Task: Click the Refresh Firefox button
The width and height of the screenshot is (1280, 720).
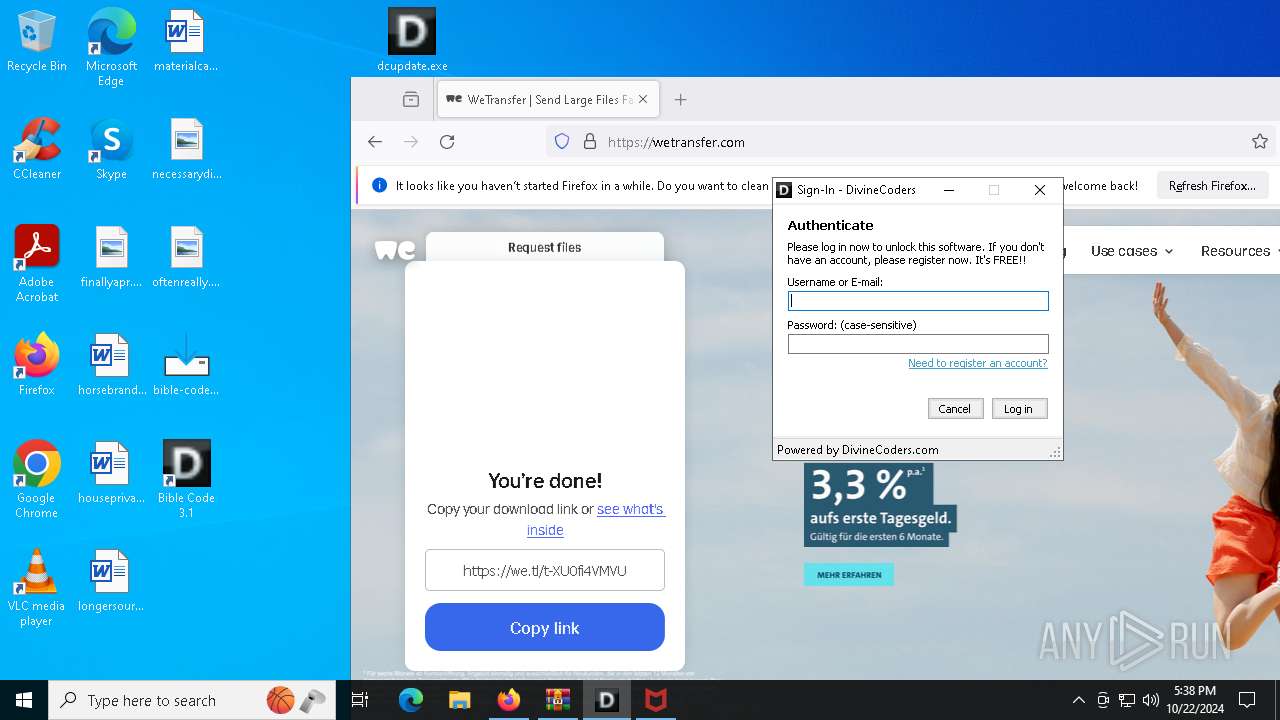Action: (1212, 186)
